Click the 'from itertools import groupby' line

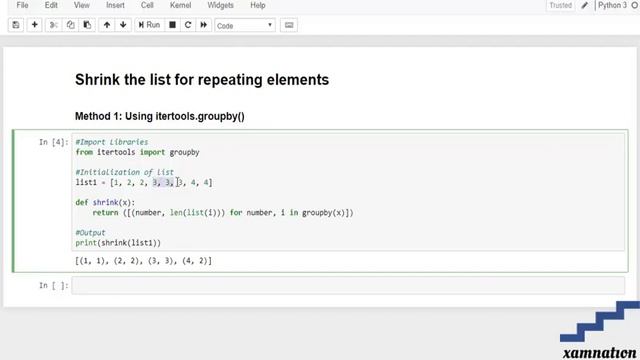point(138,152)
